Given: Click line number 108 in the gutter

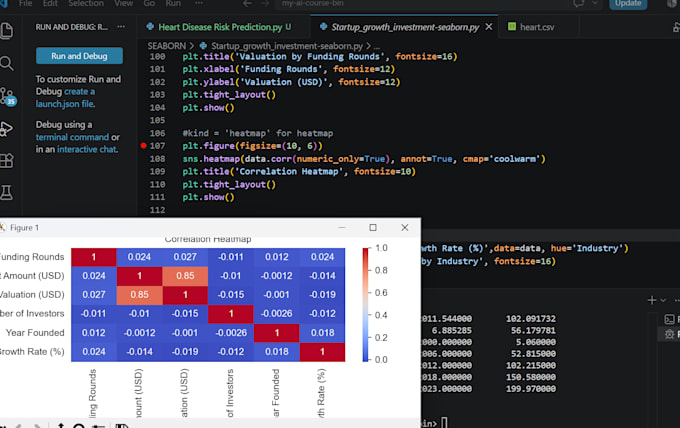Looking at the screenshot, I should coord(157,159).
